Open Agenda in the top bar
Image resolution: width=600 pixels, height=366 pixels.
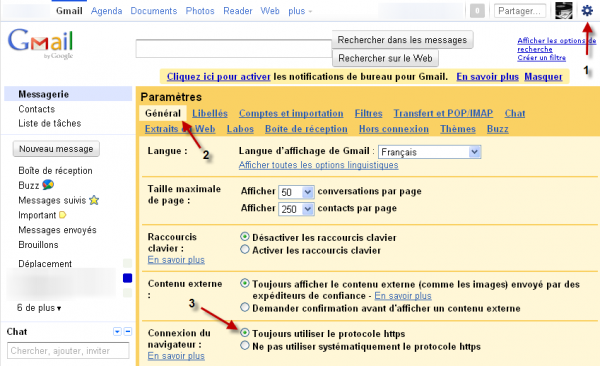[106, 11]
